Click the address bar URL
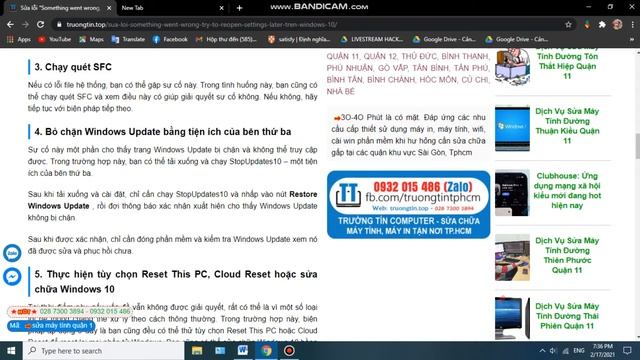The height and width of the screenshot is (360, 640). [202, 24]
